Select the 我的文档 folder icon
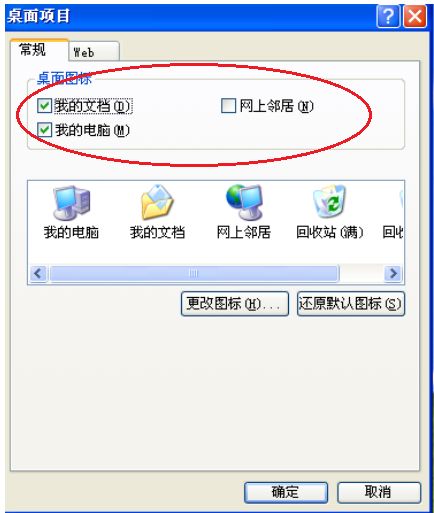The width and height of the screenshot is (434, 513). click(157, 202)
